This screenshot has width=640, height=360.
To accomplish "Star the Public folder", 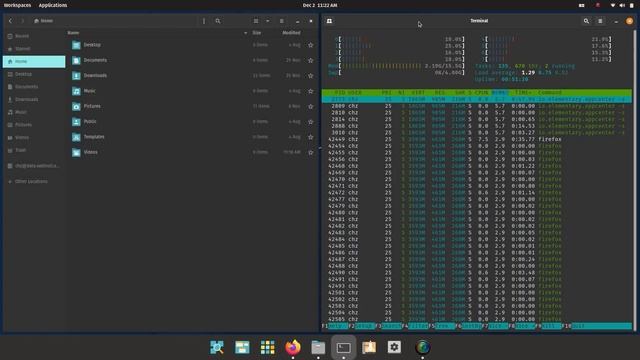I will point(311,122).
